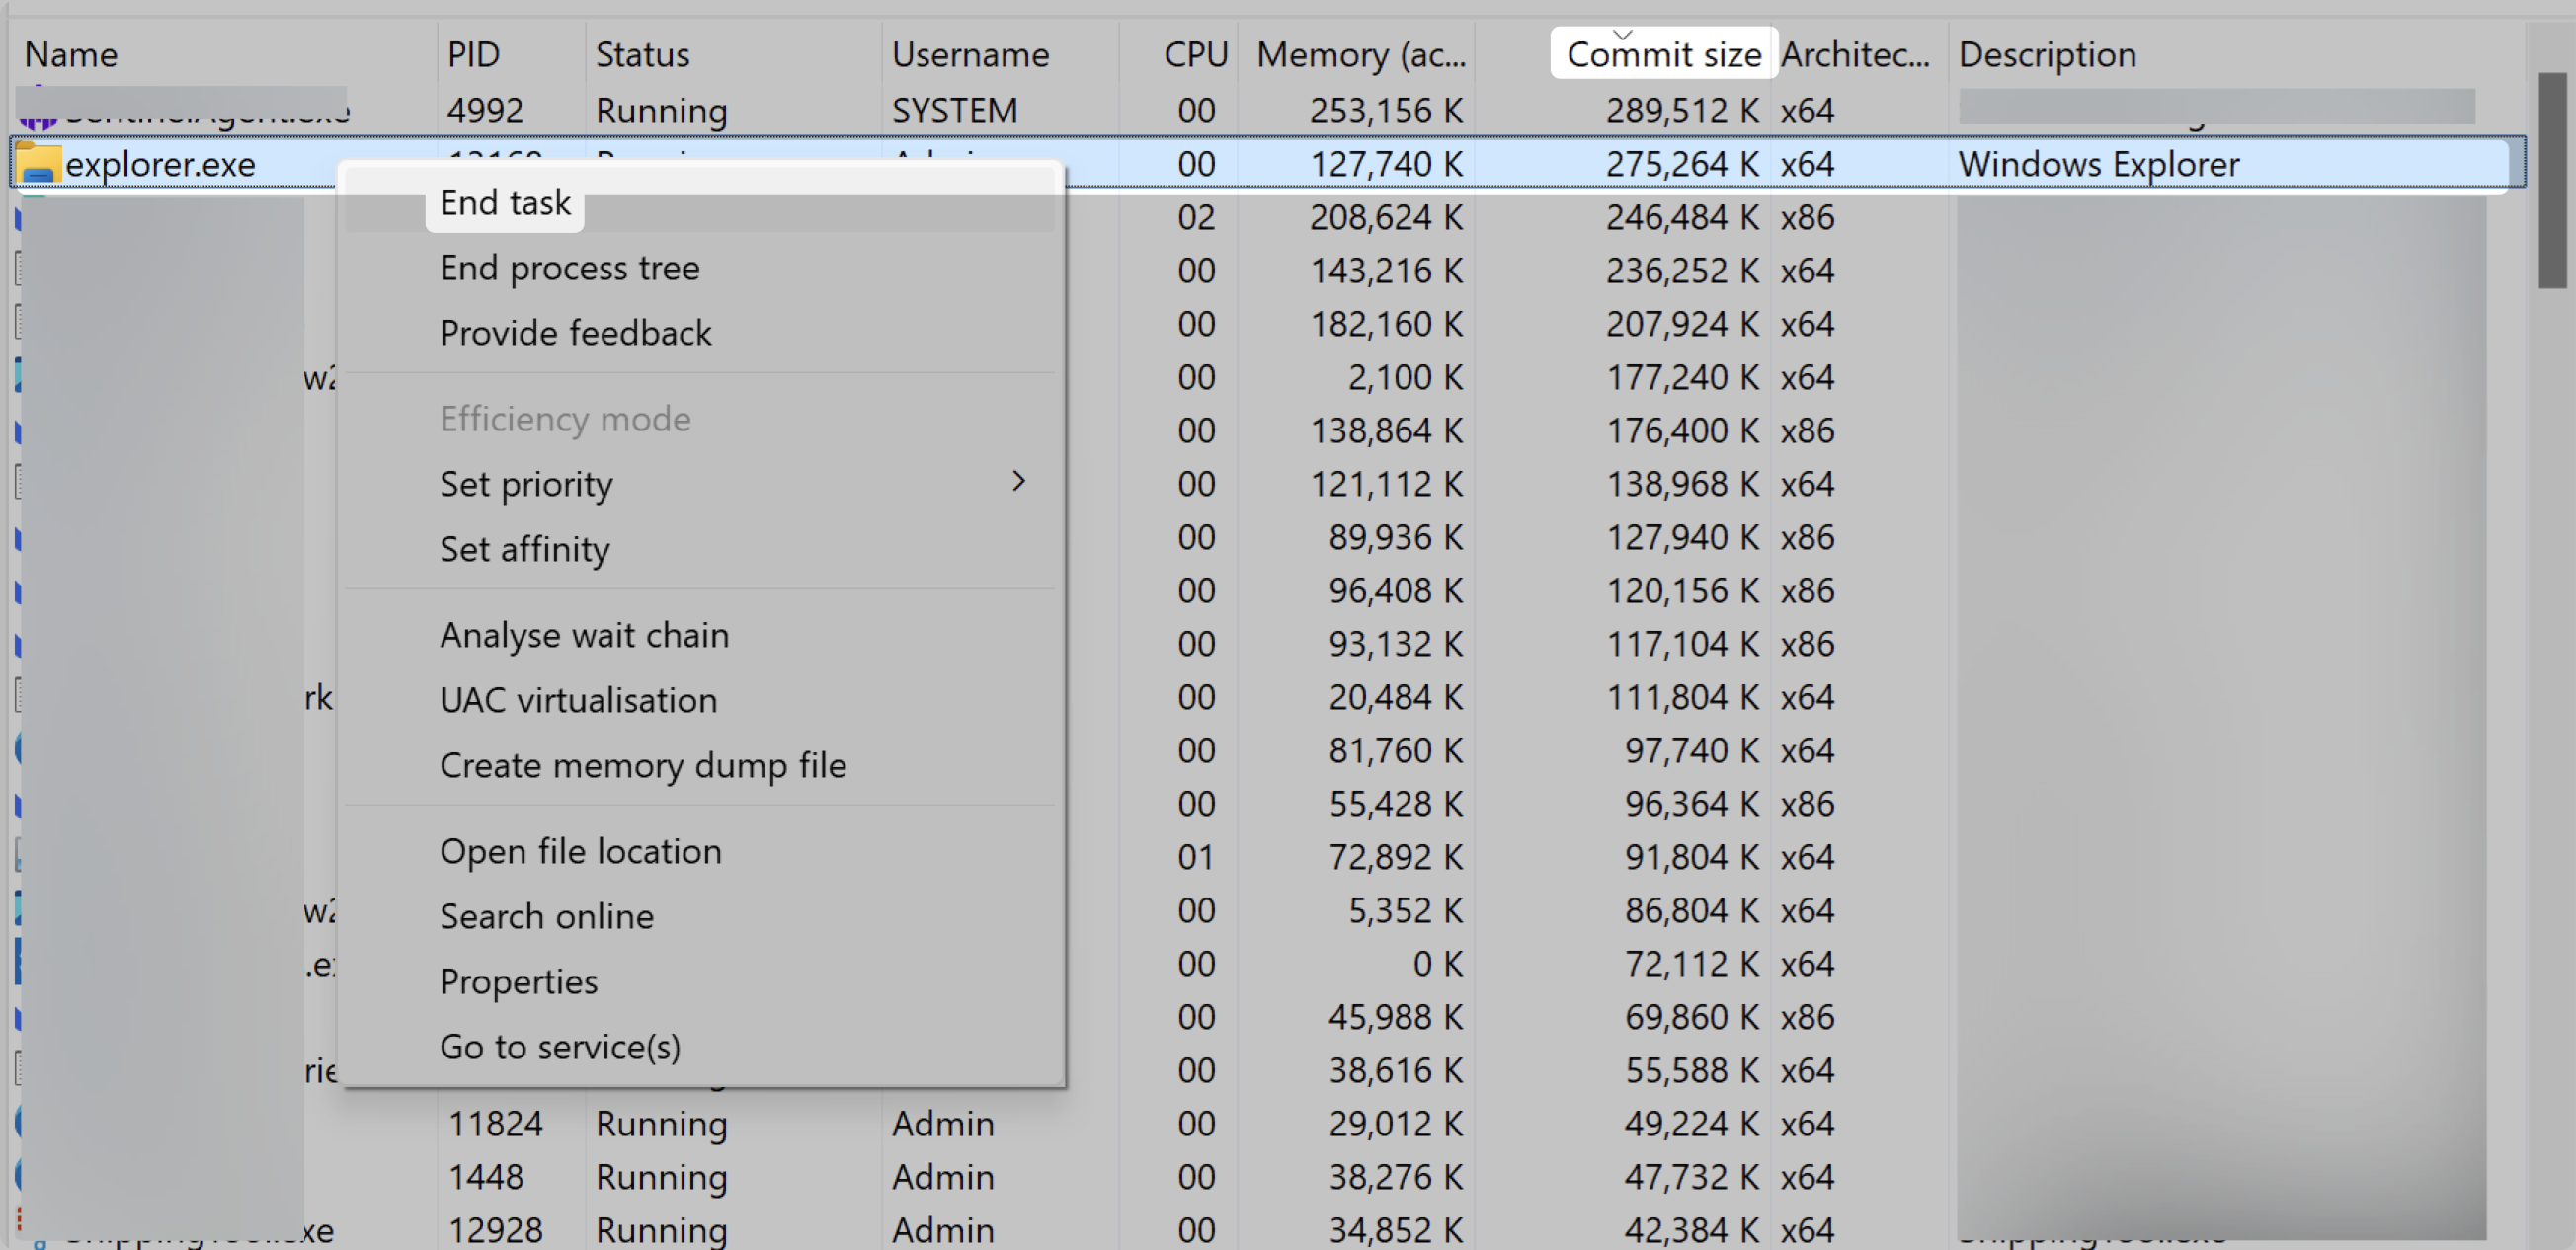Sort by the CPU column header
This screenshot has width=2576, height=1250.
(x=1196, y=54)
